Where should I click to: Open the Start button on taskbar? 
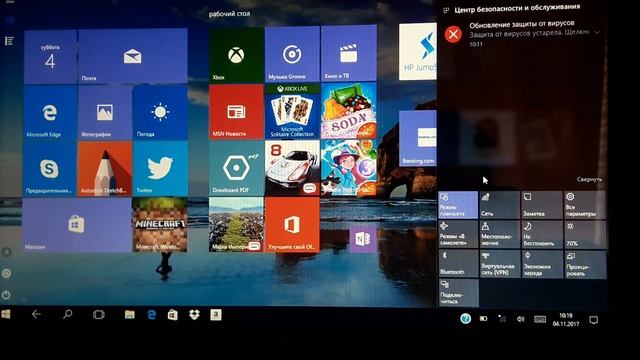tap(6, 314)
